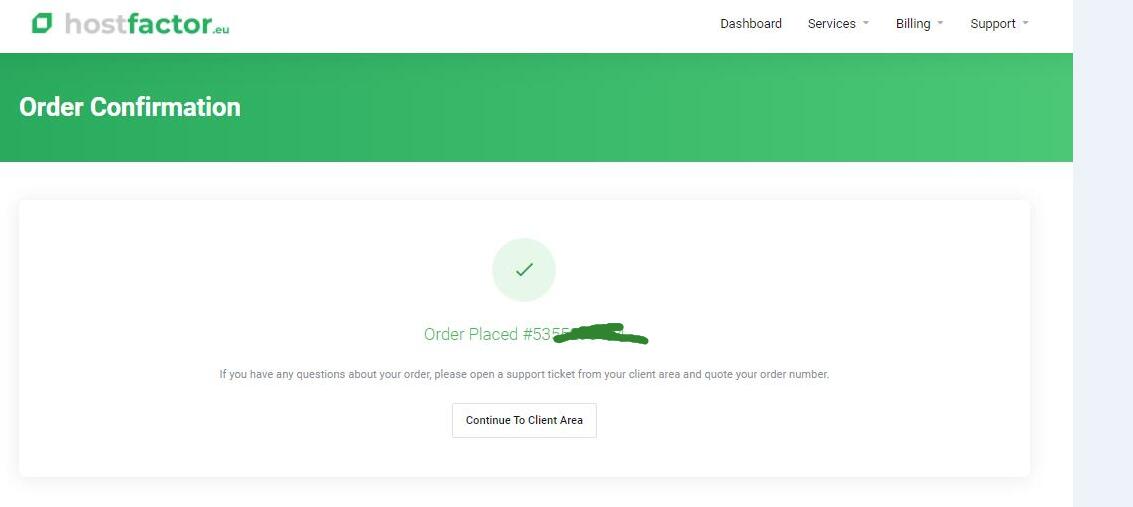Viewport: 1133px width, 507px height.
Task: Click Continue To Client Area button
Action: [524, 420]
